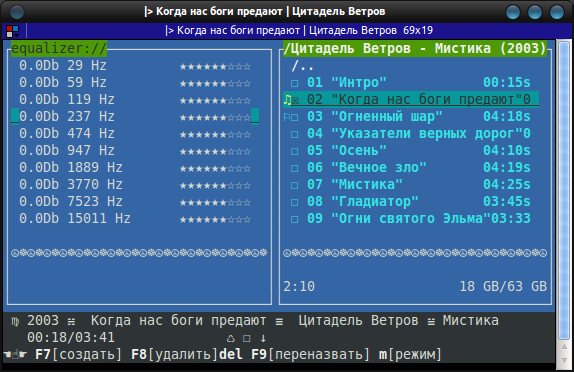
Task: Click the 00:18/03:41 playback position
Action: click(71, 338)
